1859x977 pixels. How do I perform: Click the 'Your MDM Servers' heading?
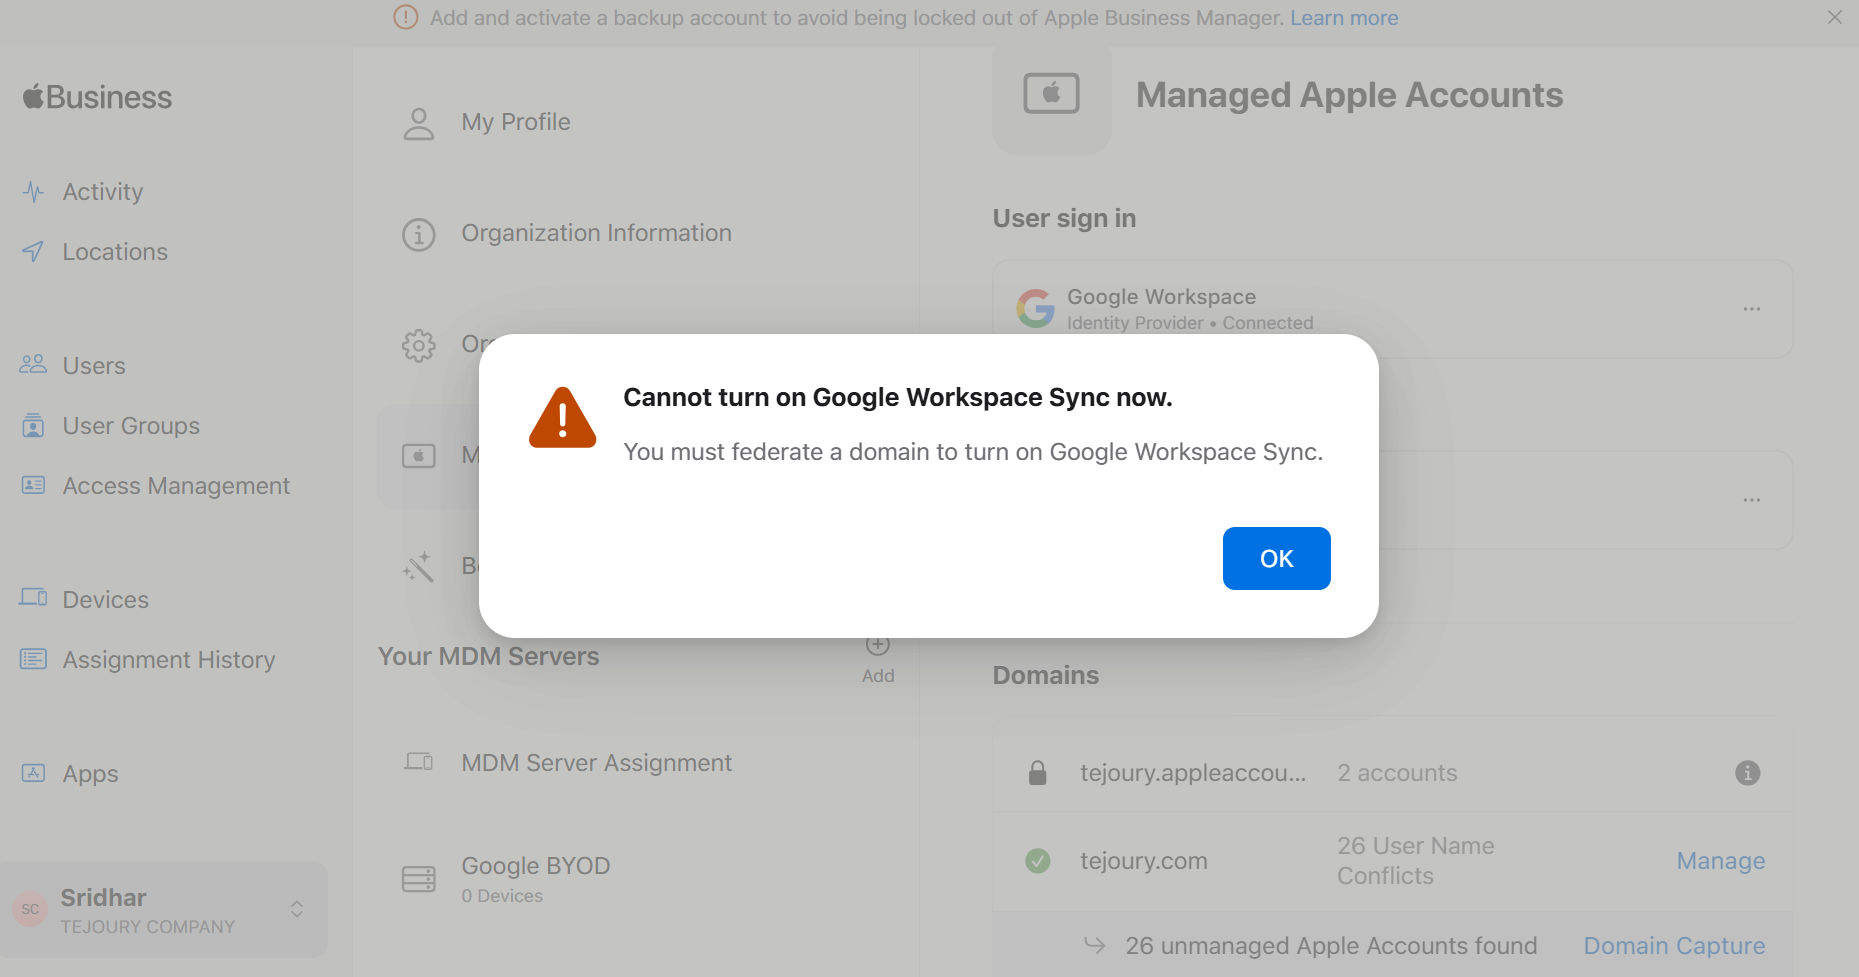[x=488, y=657]
